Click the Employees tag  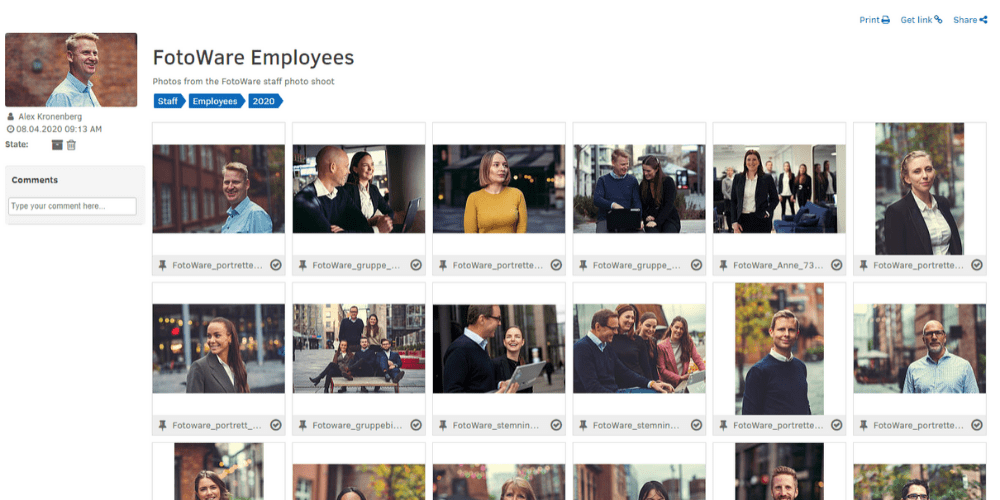pos(216,101)
